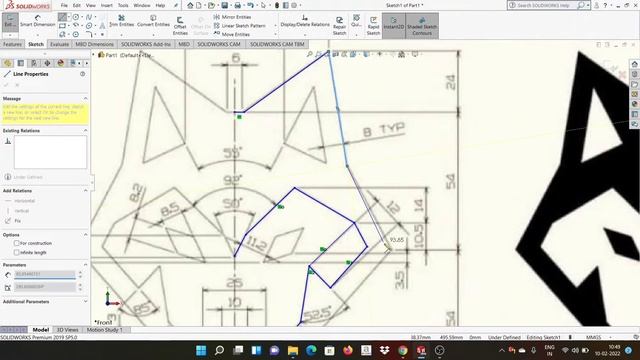Toggle Shaded Sketch Contours
Screen dimensions: 640x360
422,26
